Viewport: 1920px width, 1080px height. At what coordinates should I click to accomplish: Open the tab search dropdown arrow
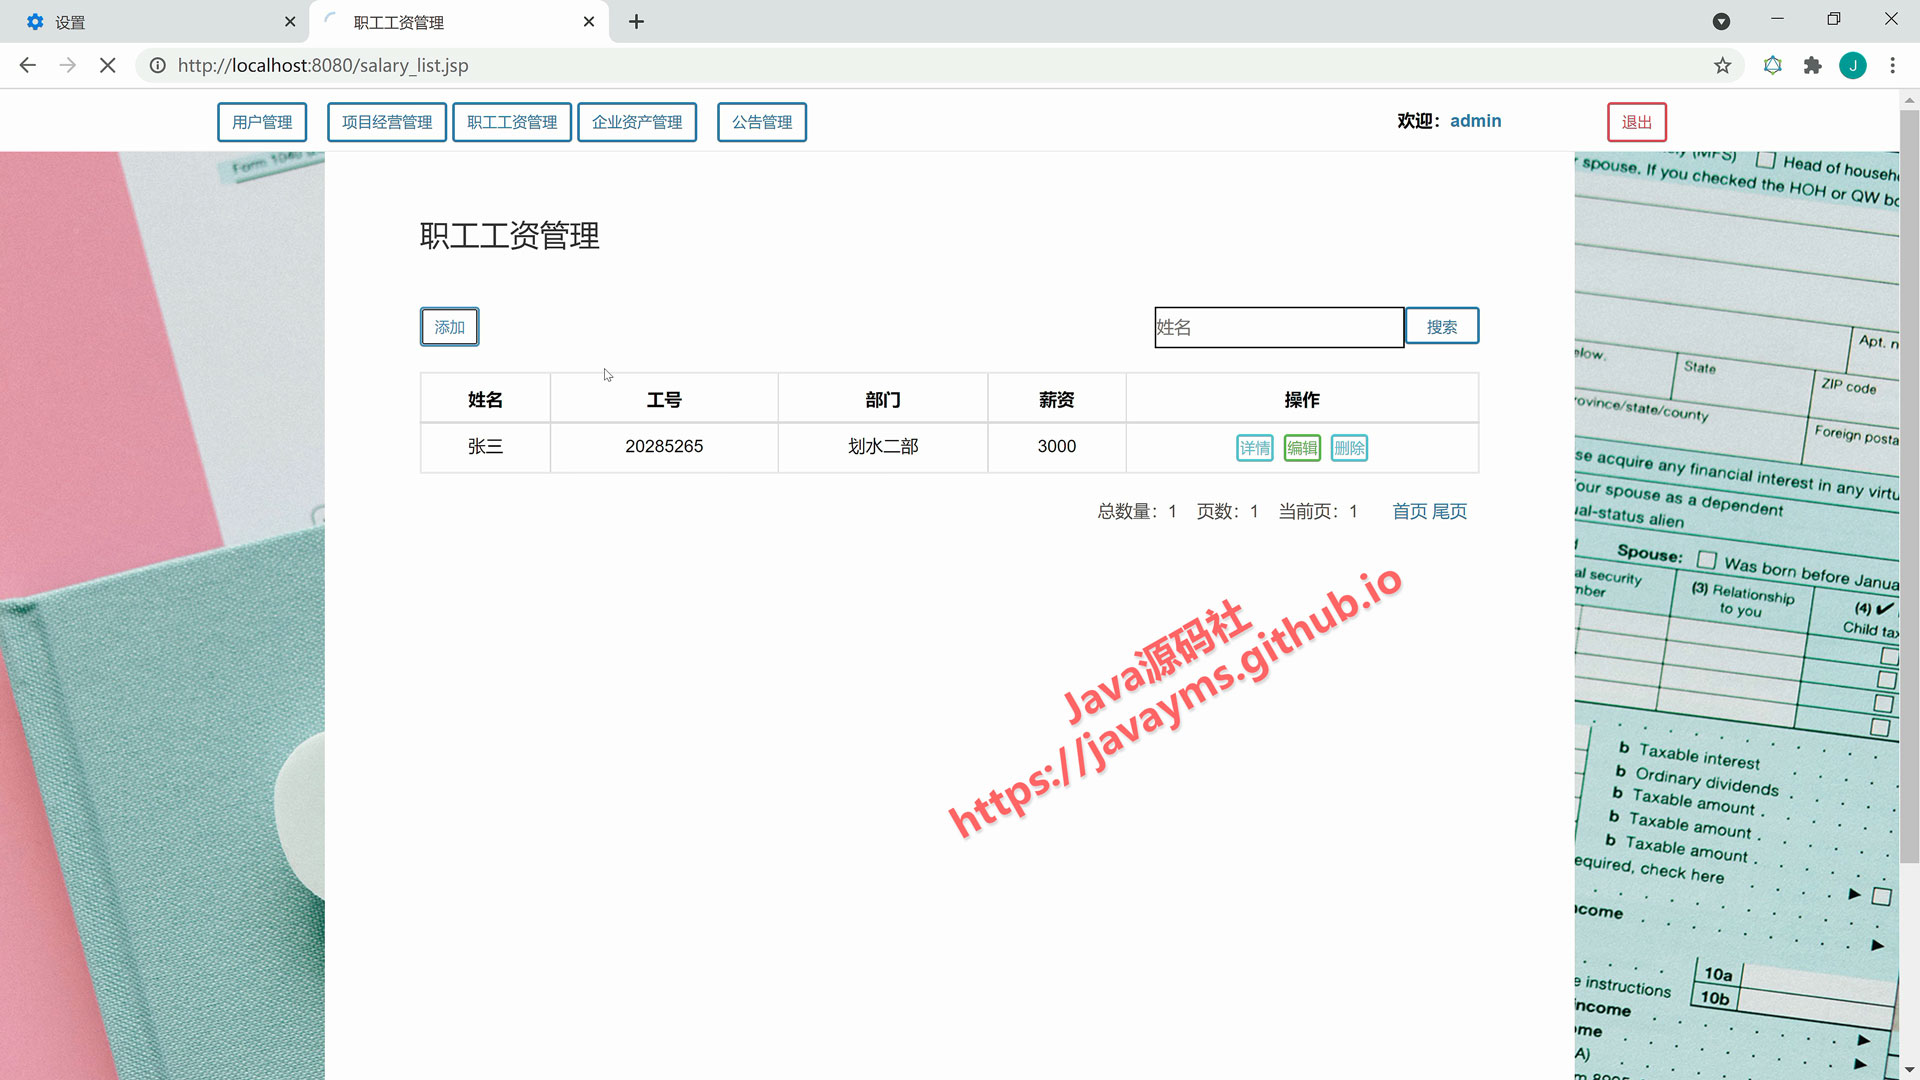click(x=1721, y=21)
